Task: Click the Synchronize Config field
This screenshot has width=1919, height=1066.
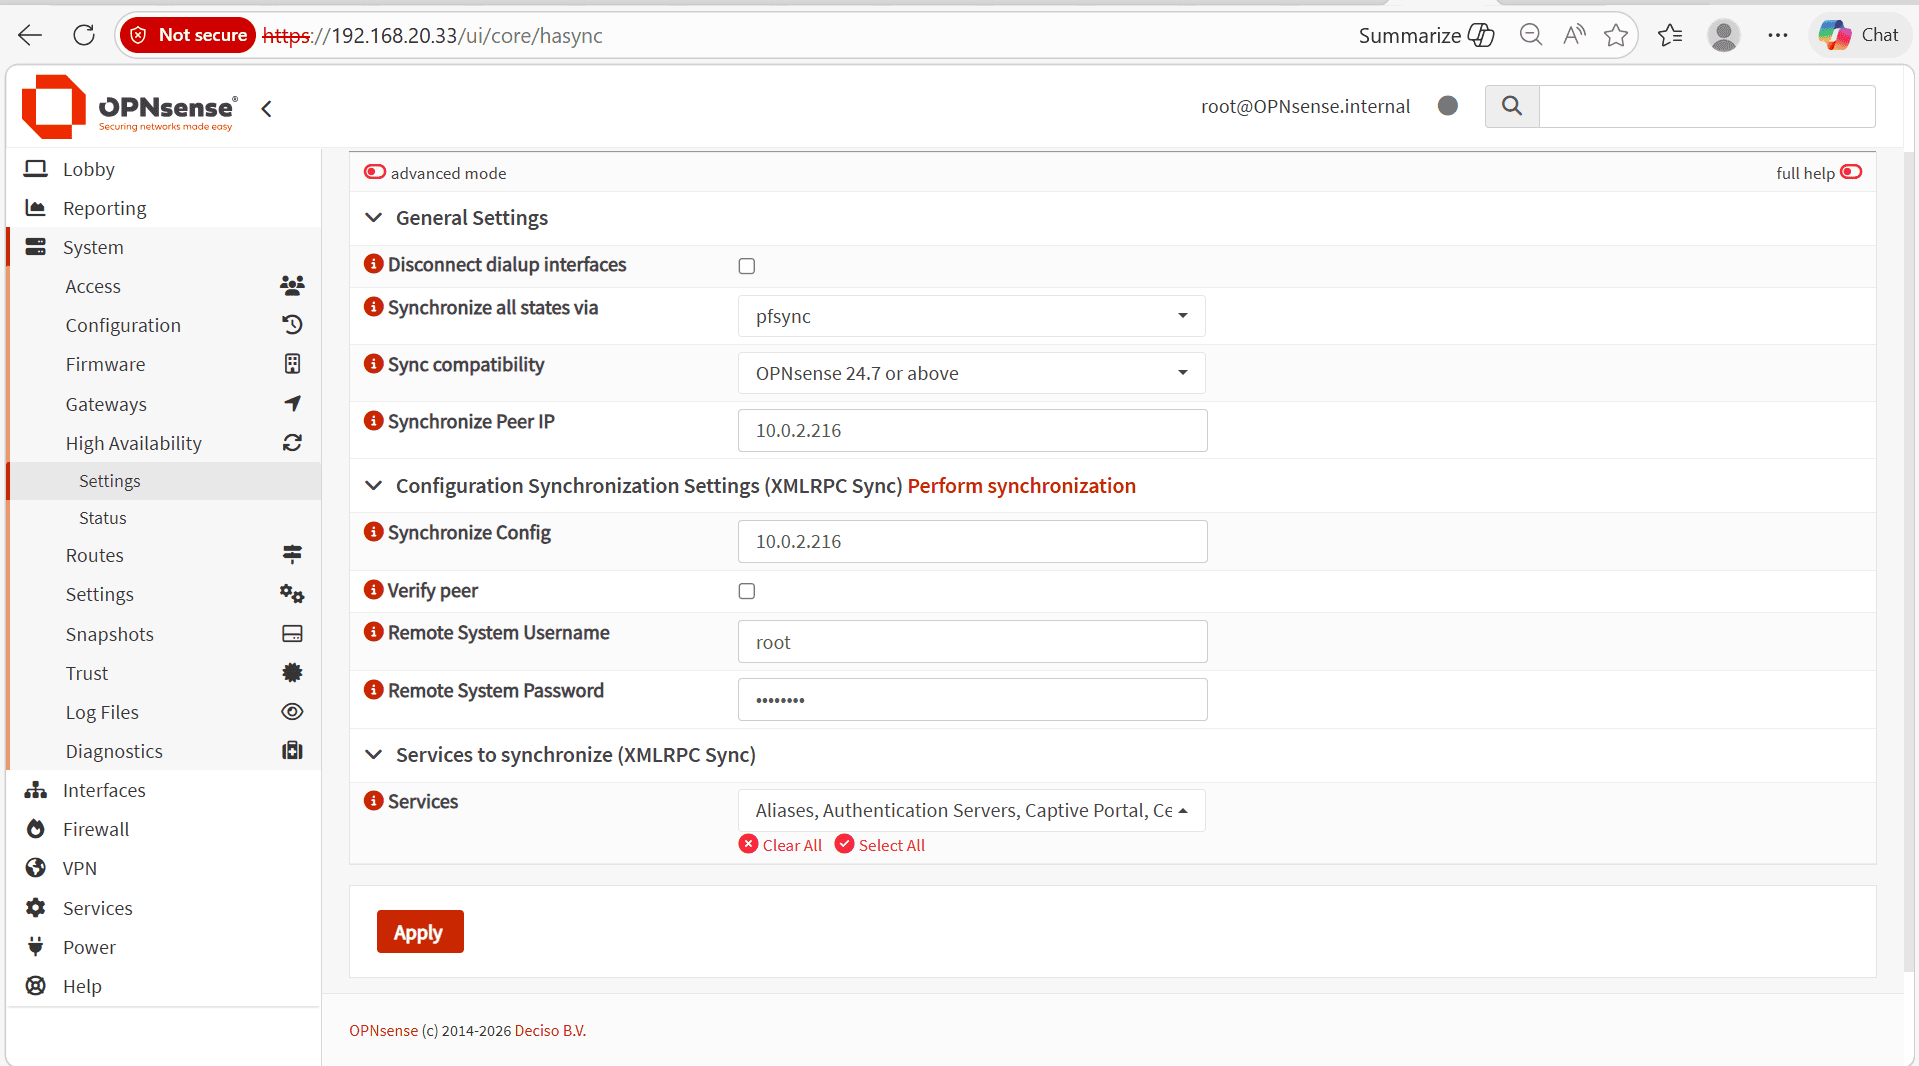Action: [972, 541]
